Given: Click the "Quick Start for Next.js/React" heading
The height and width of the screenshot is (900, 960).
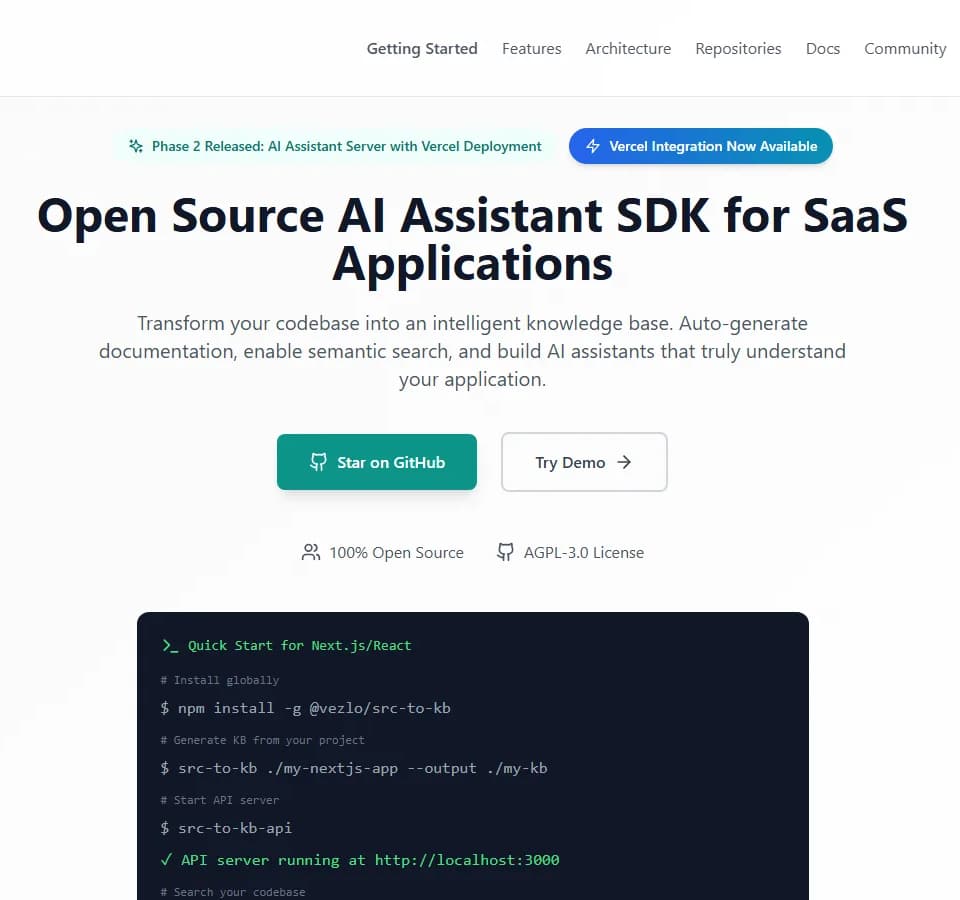Looking at the screenshot, I should coord(299,646).
